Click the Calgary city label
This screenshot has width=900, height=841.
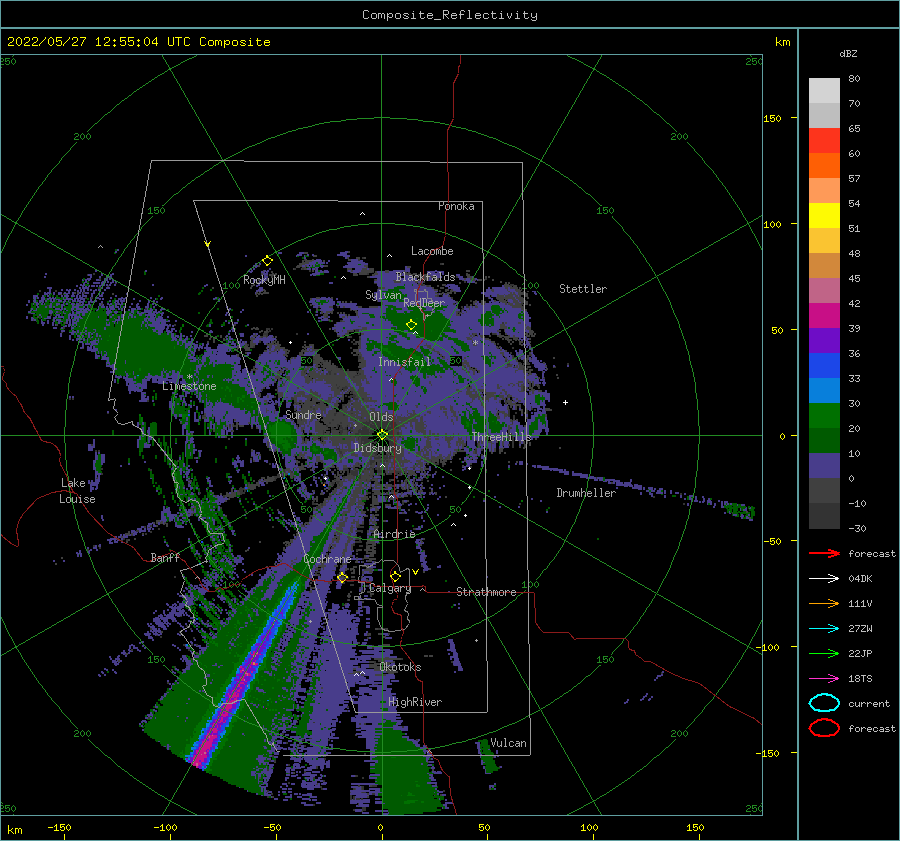click(390, 588)
